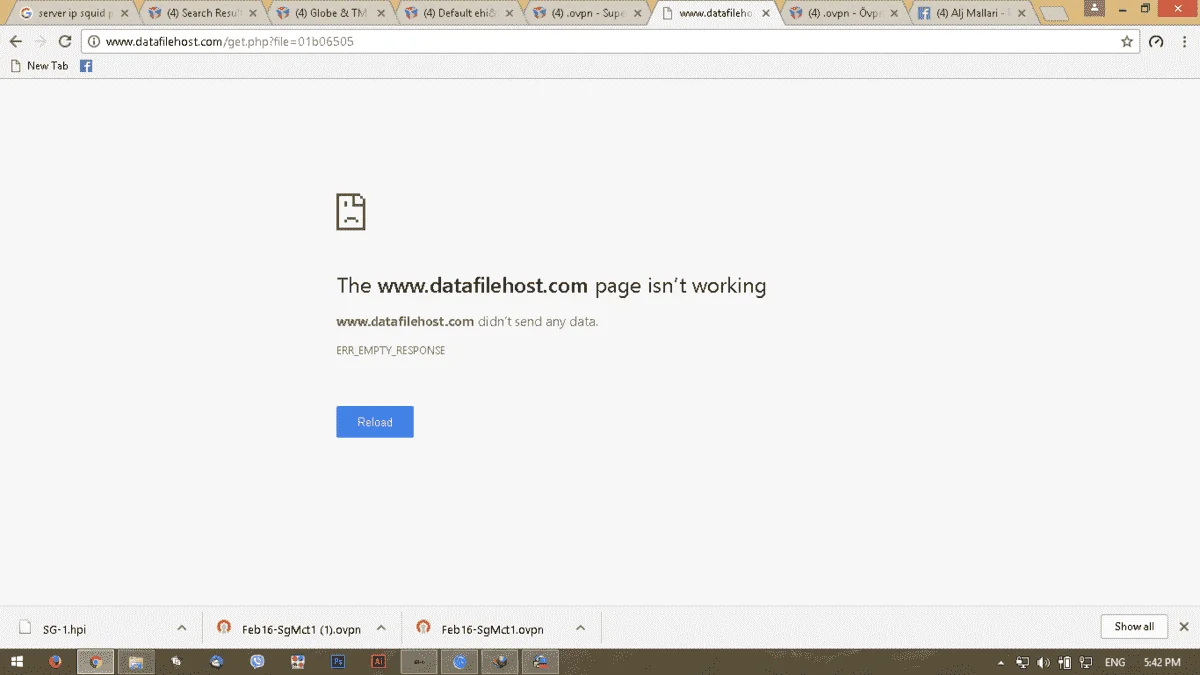Click the sad page error icon
This screenshot has height=675, width=1200.
coord(351,212)
